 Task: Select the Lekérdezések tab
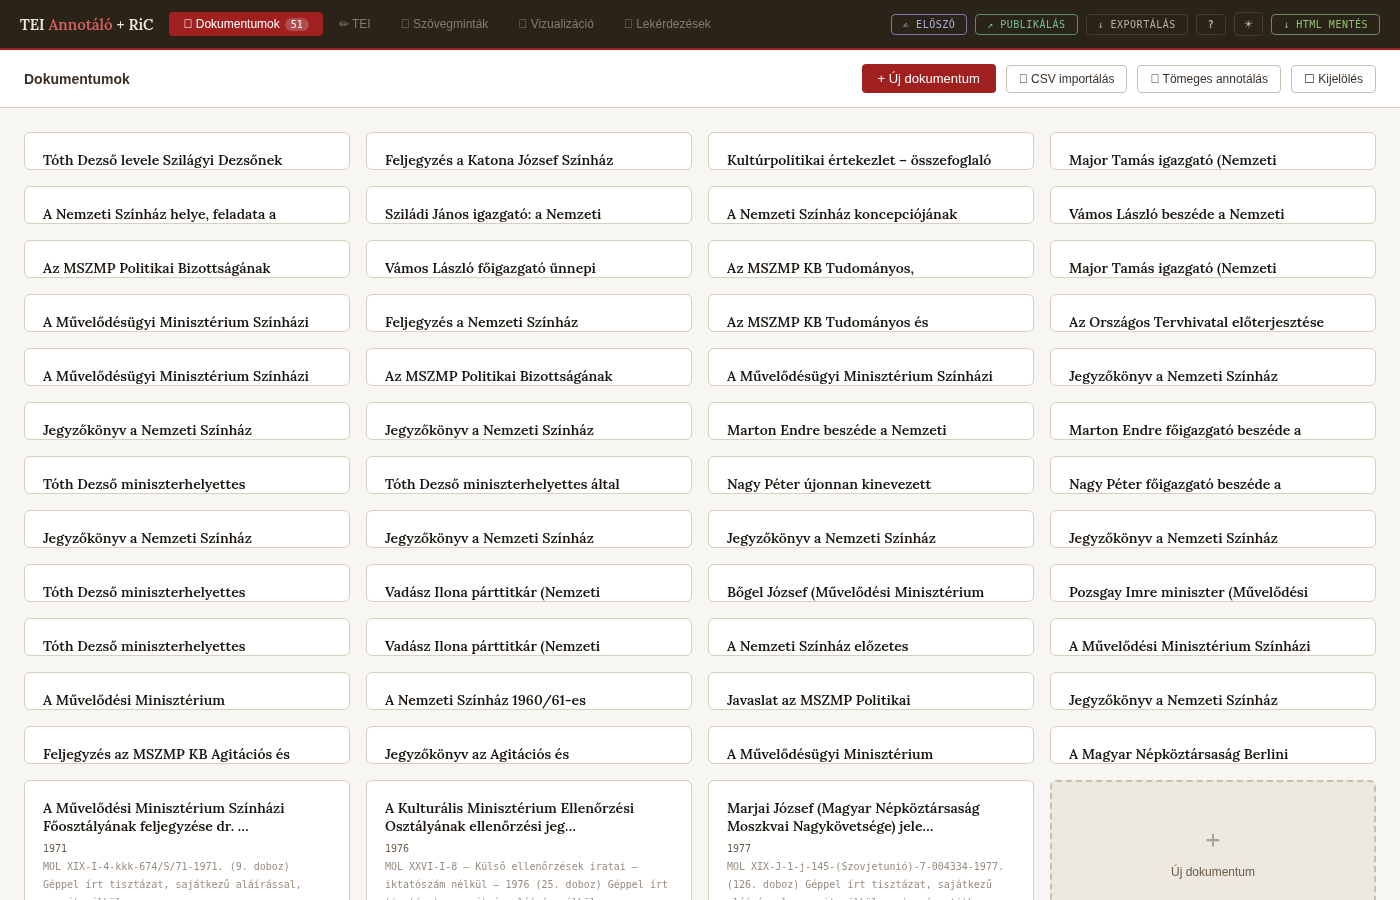click(668, 24)
